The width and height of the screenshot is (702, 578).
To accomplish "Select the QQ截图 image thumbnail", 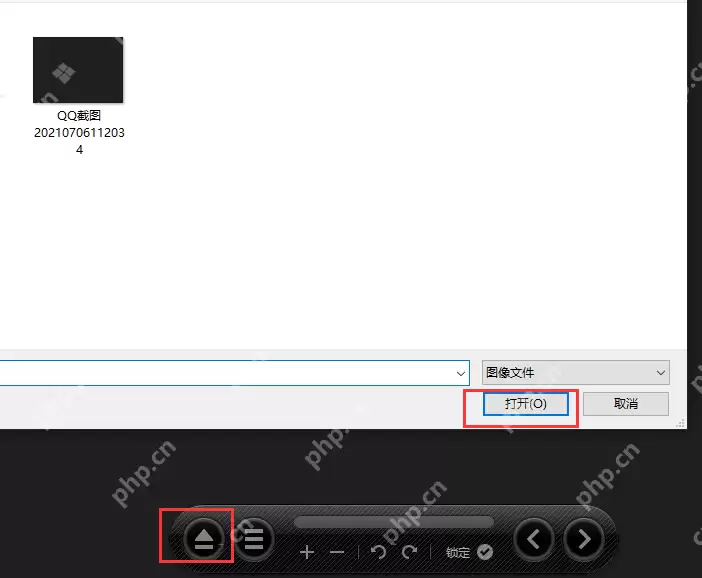I will point(78,70).
